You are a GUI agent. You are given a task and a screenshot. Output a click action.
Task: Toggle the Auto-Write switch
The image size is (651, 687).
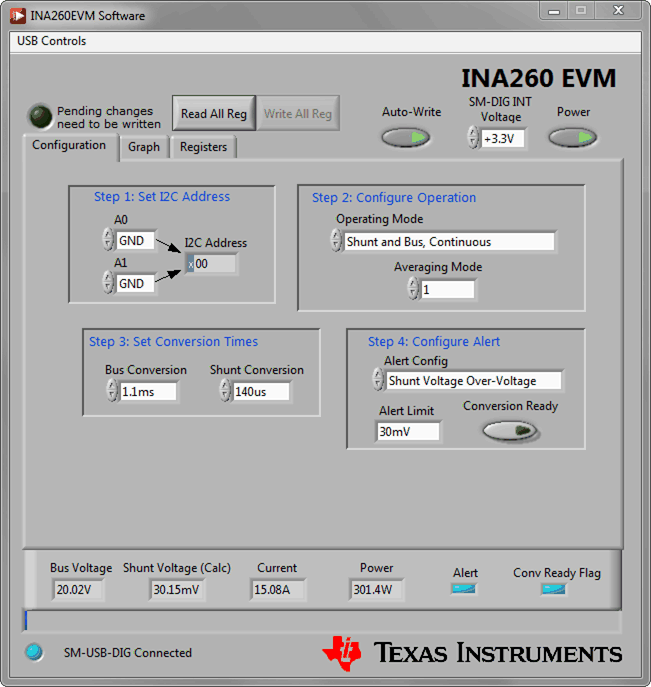tap(406, 137)
